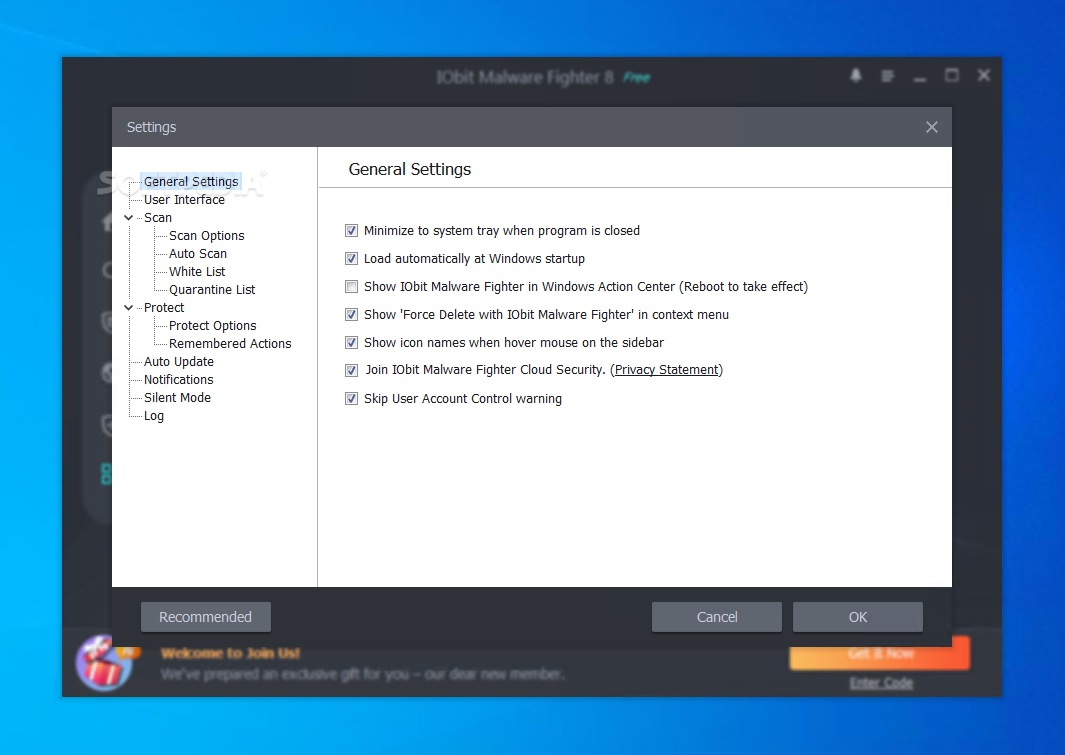Open Remembered Actions settings
This screenshot has height=755, width=1065.
click(x=230, y=344)
